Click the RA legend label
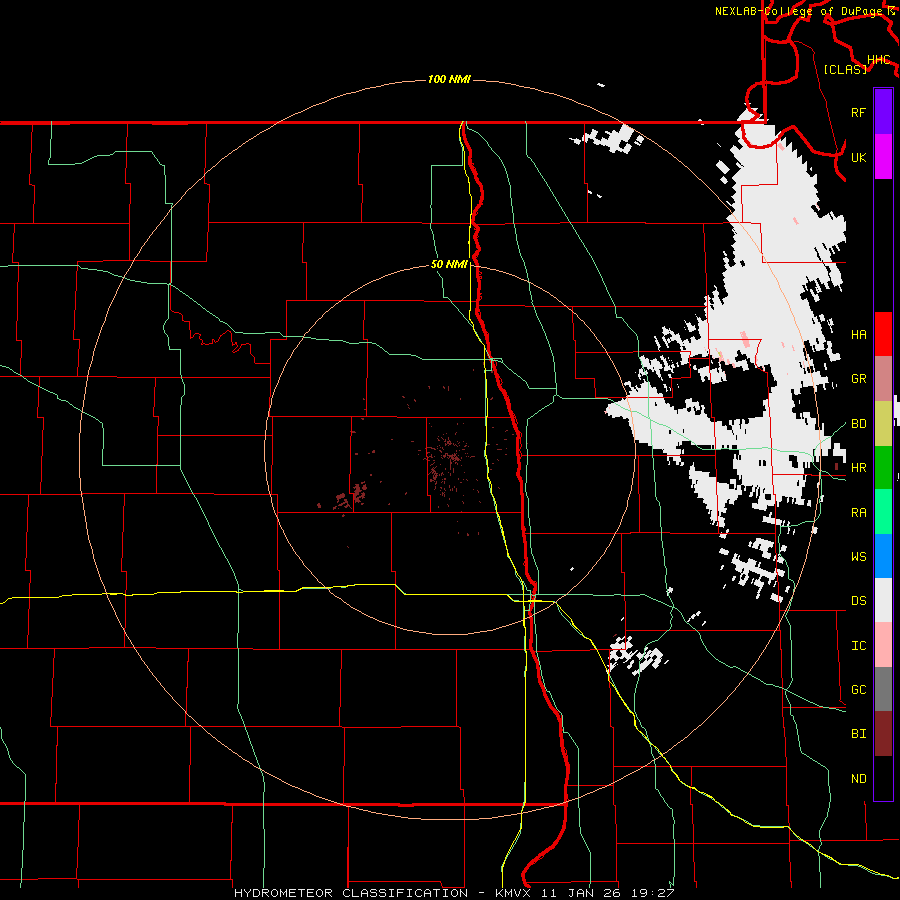The image size is (900, 900). [x=858, y=513]
